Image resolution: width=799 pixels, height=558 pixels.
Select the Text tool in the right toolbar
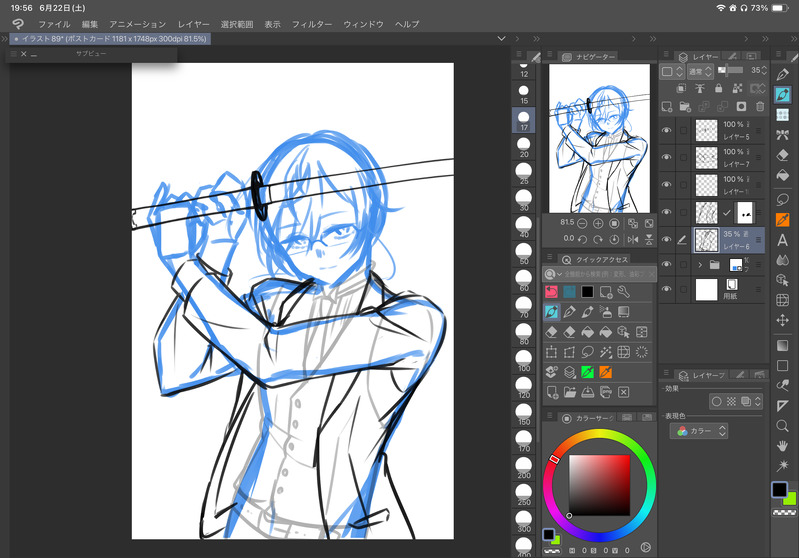[x=783, y=240]
